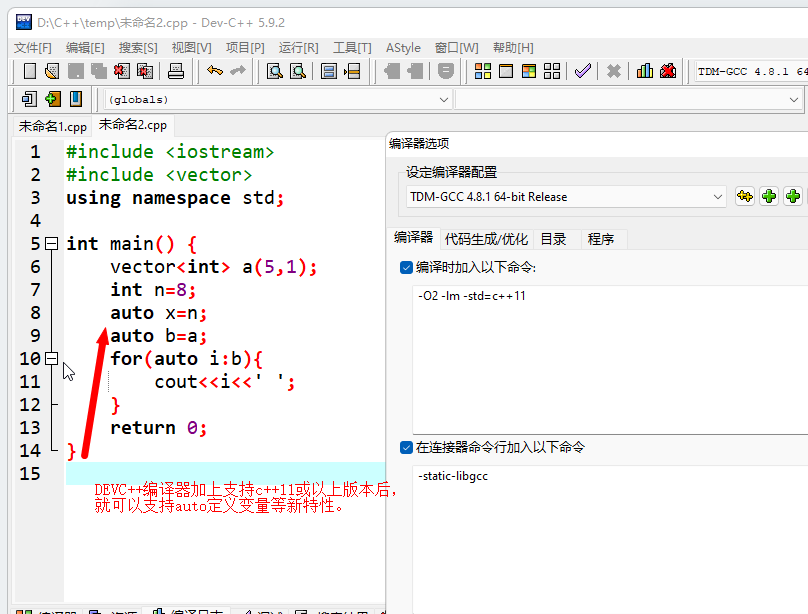Click the New file toolbar icon
The width and height of the screenshot is (808, 614).
(30, 71)
